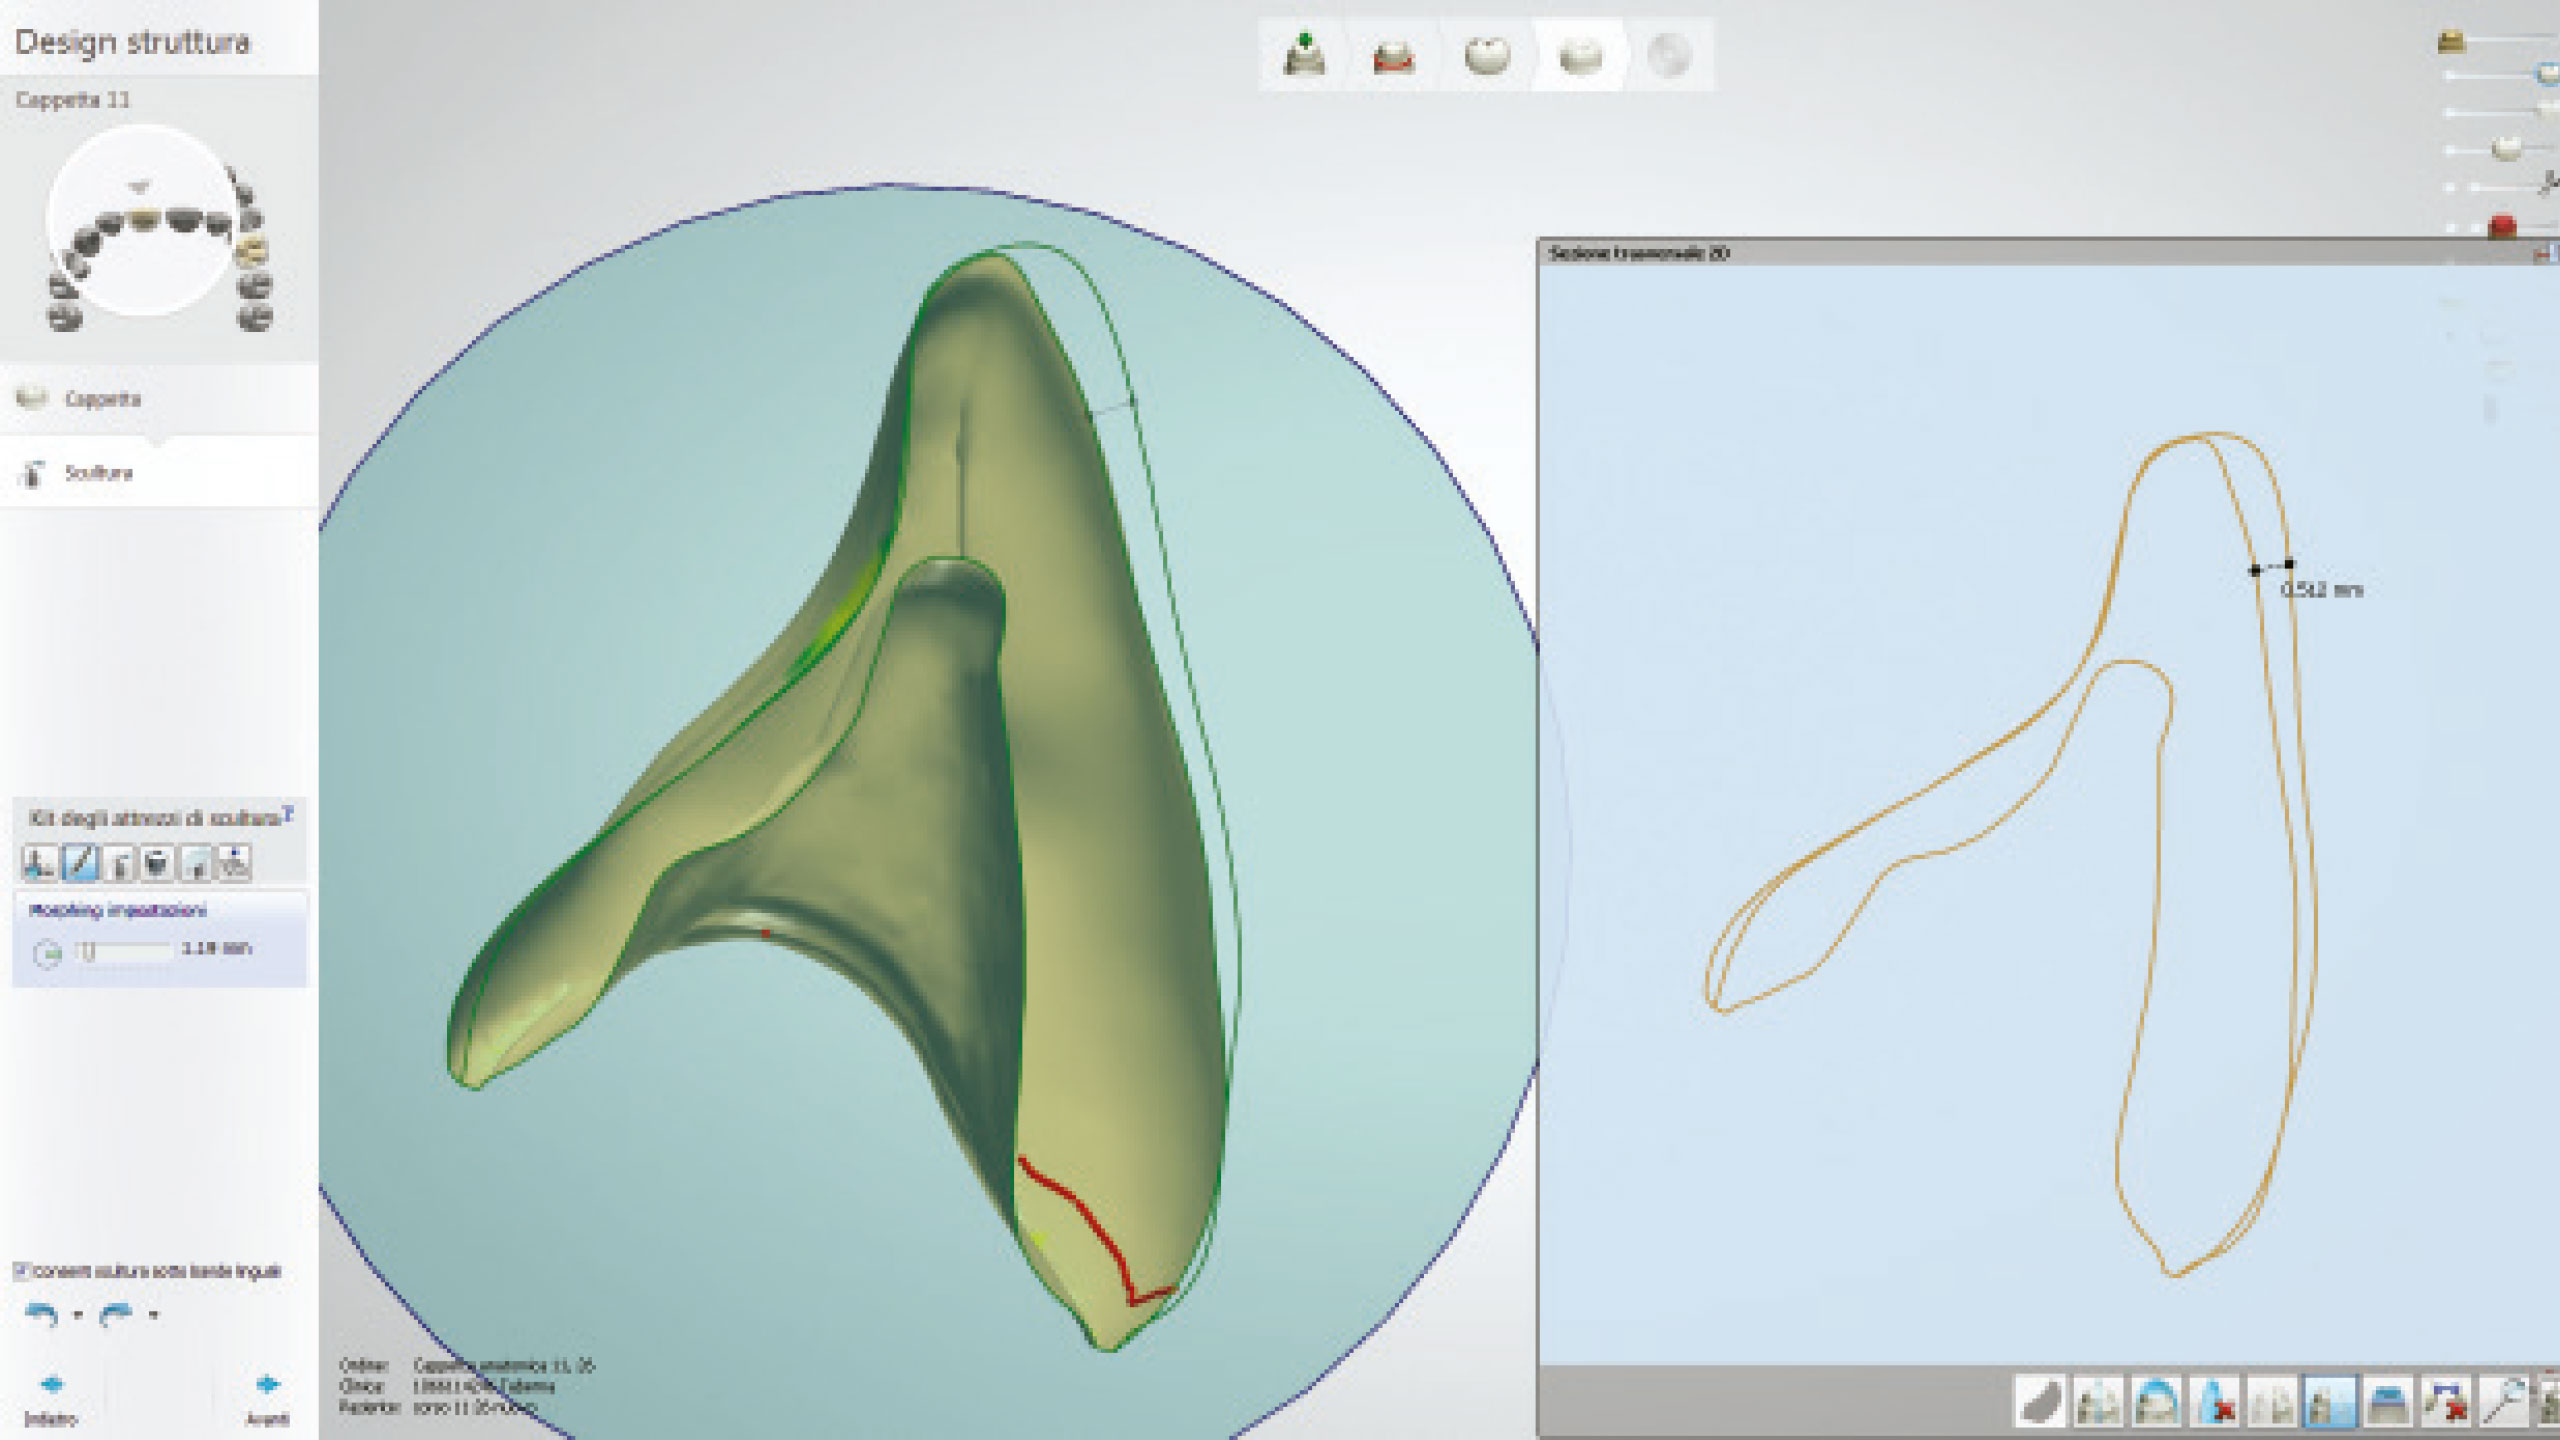Toggle the highlighted view button in cross-section toolbar
Image resolution: width=2560 pixels, height=1440 pixels.
(2330, 1402)
